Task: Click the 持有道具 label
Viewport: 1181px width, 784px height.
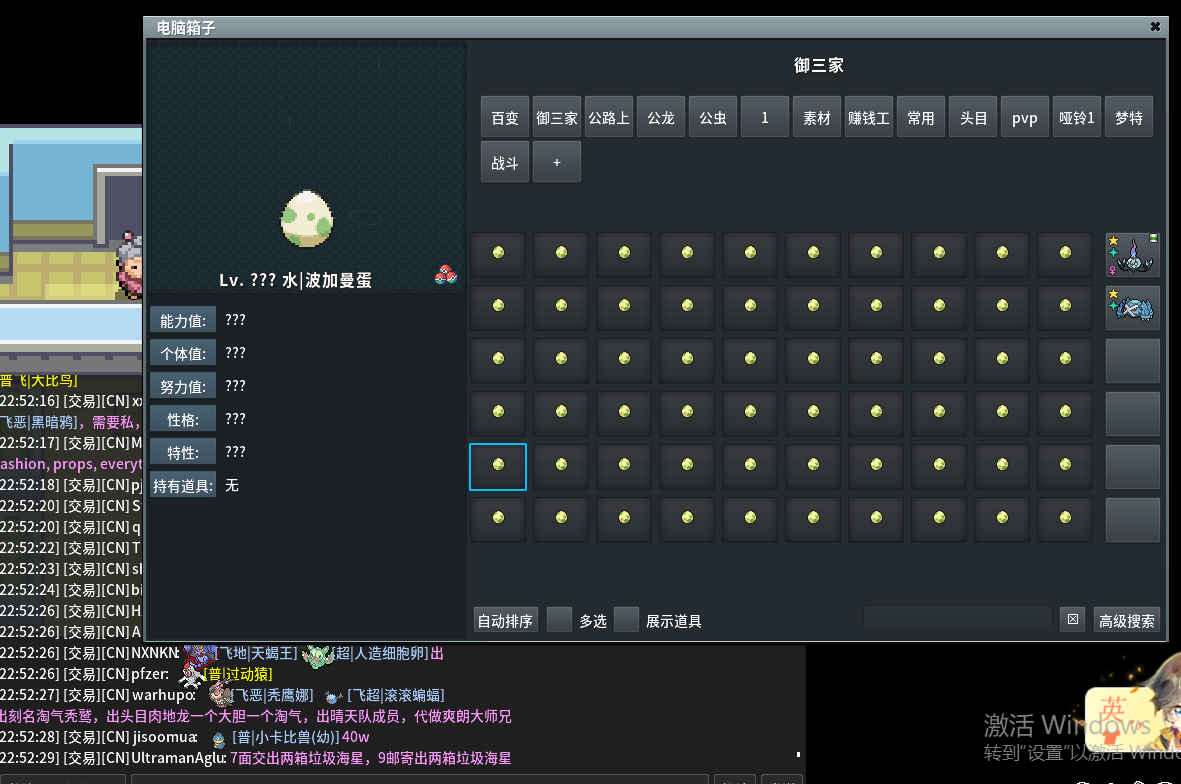Action: 183,486
